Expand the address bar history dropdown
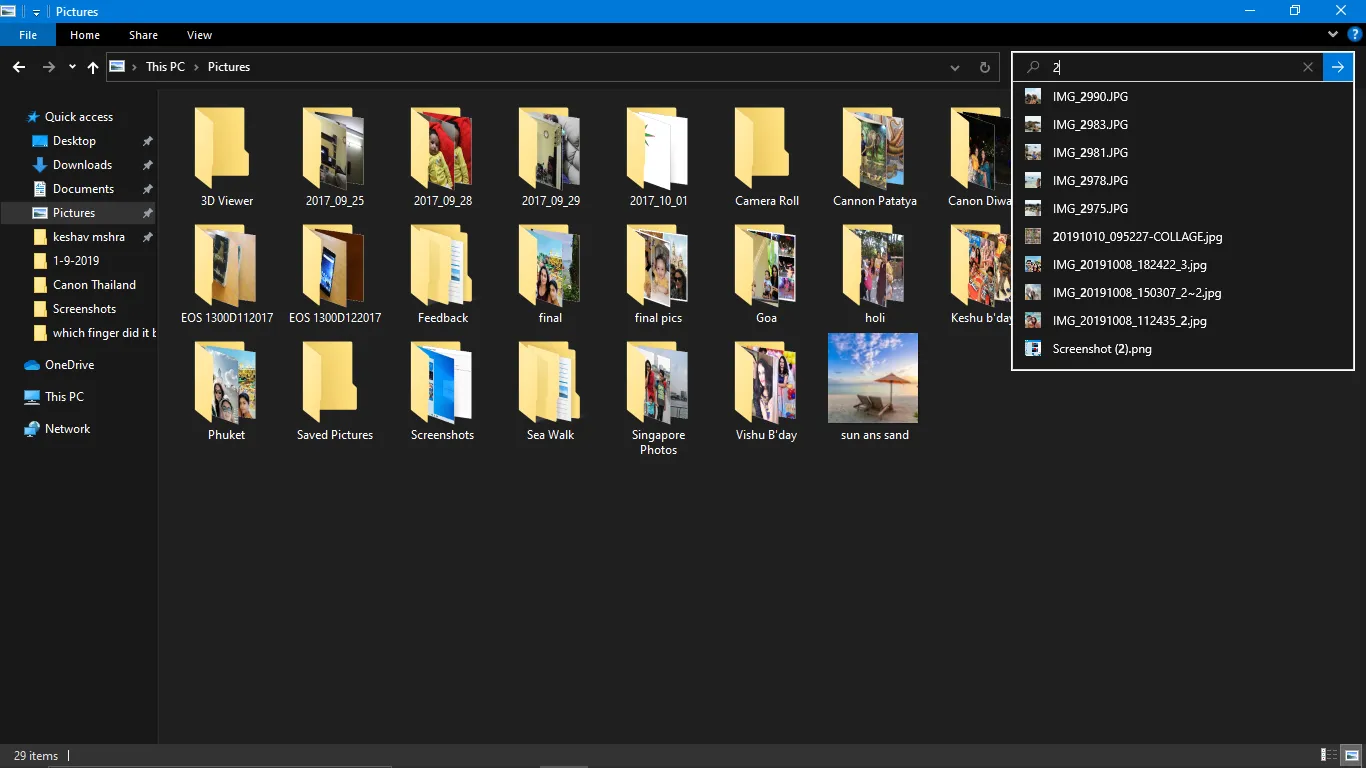1366x768 pixels. (x=955, y=67)
